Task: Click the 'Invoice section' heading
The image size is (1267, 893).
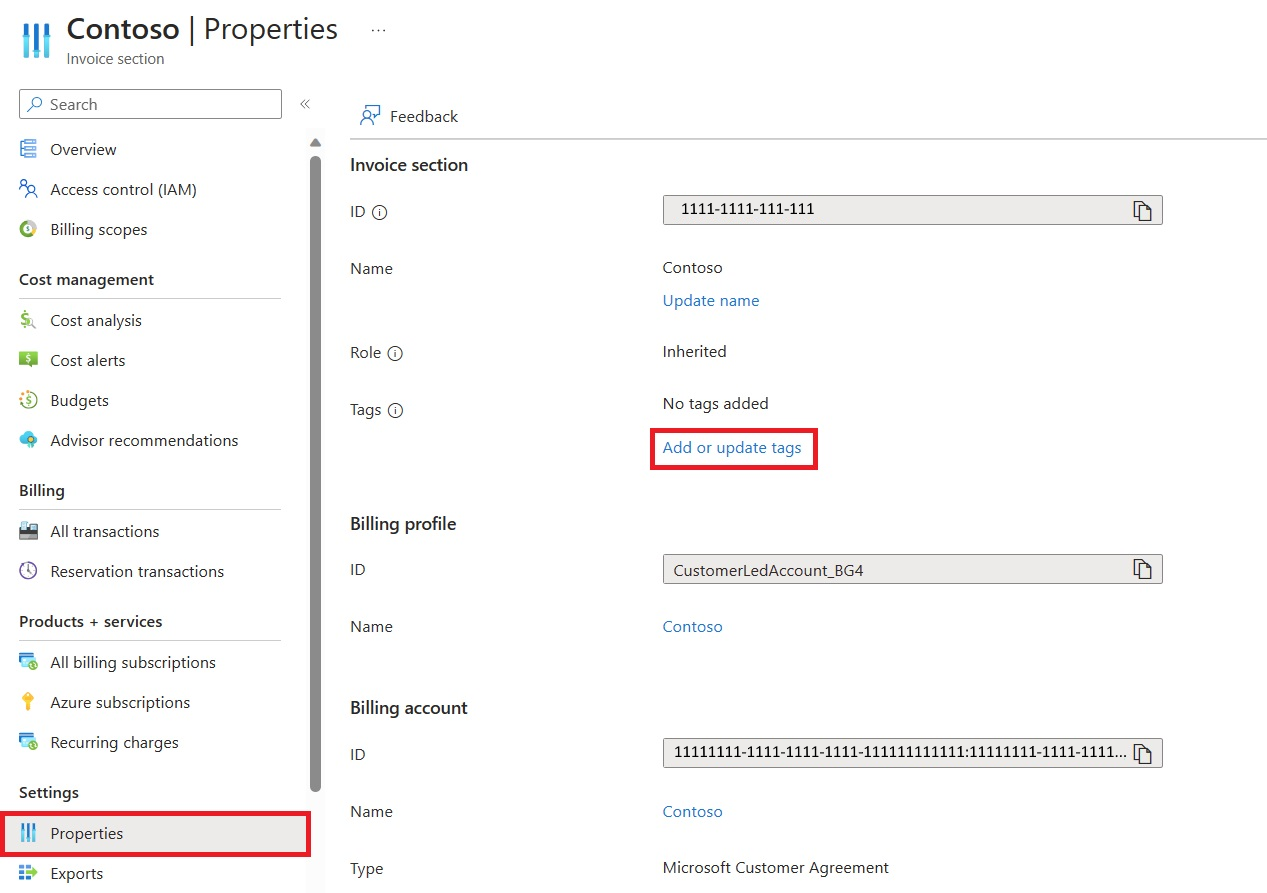Action: 409,165
